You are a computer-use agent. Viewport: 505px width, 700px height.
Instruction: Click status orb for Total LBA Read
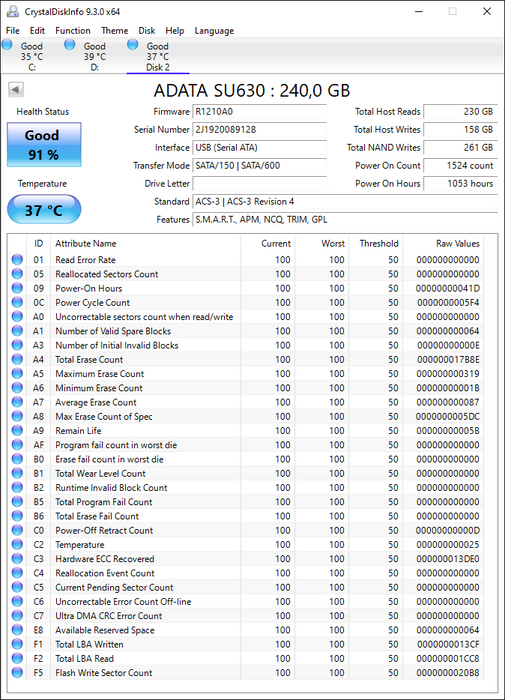tap(17, 658)
